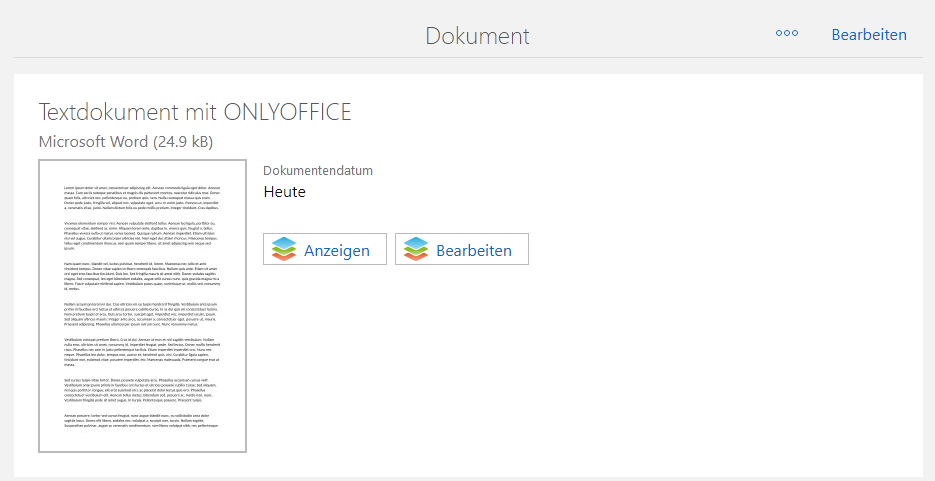Select the Heute date value
Image resolution: width=935 pixels, height=481 pixels.
pyautogui.click(x=285, y=192)
